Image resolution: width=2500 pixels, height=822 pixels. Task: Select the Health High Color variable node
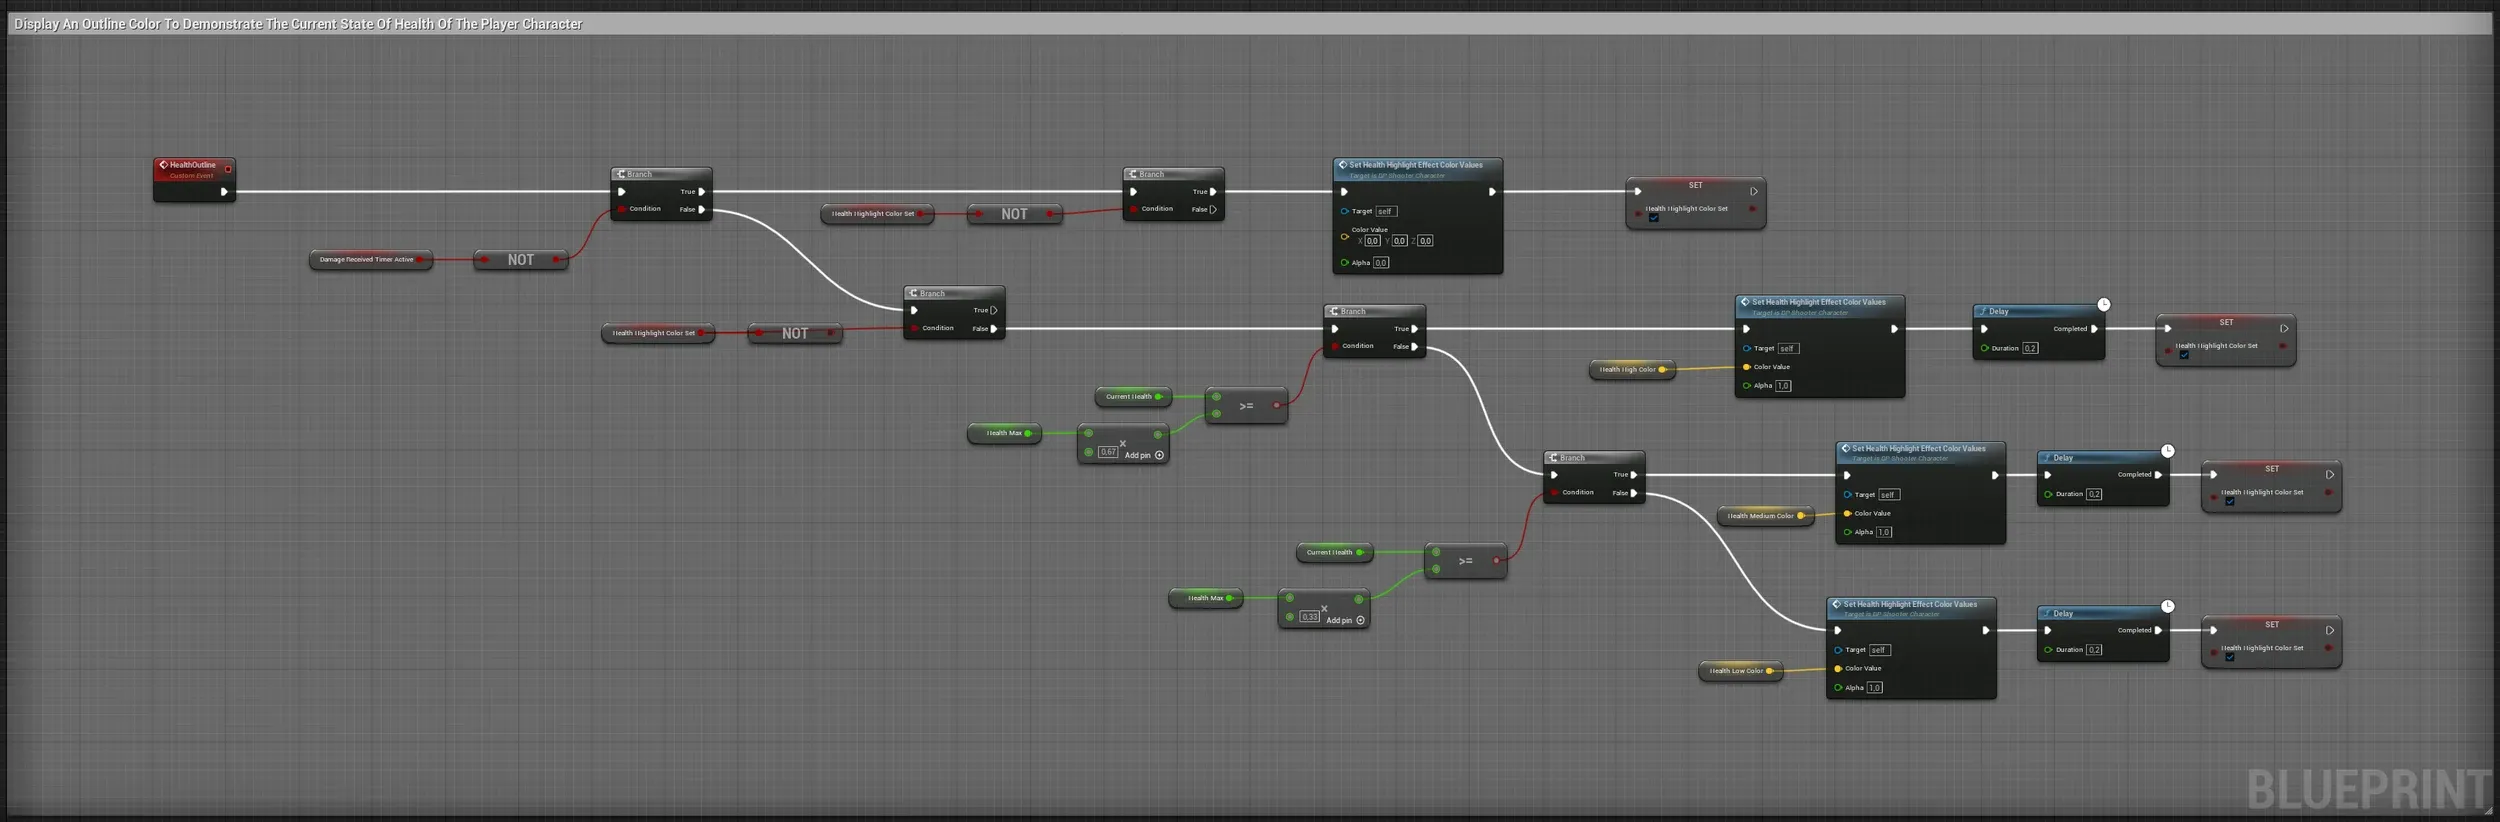click(1632, 370)
